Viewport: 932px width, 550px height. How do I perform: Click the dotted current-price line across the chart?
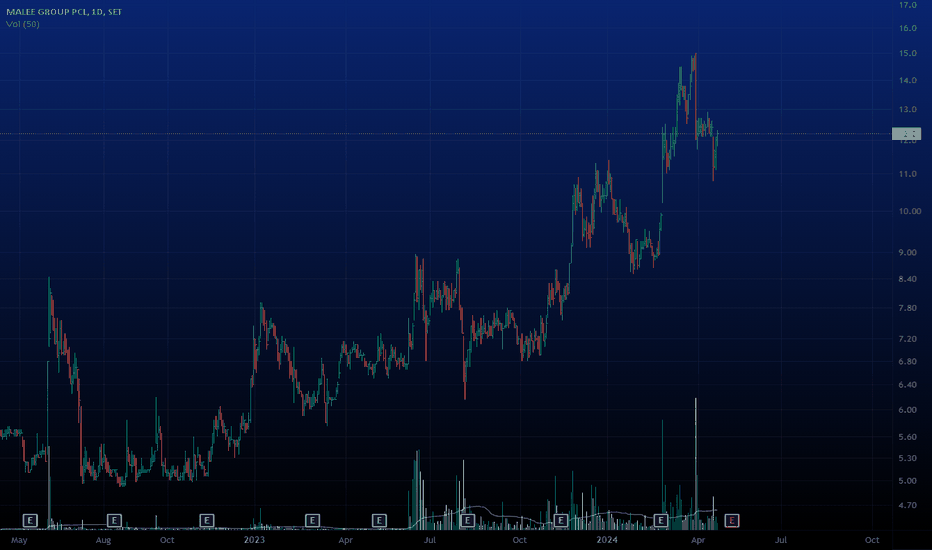pyautogui.click(x=446, y=134)
